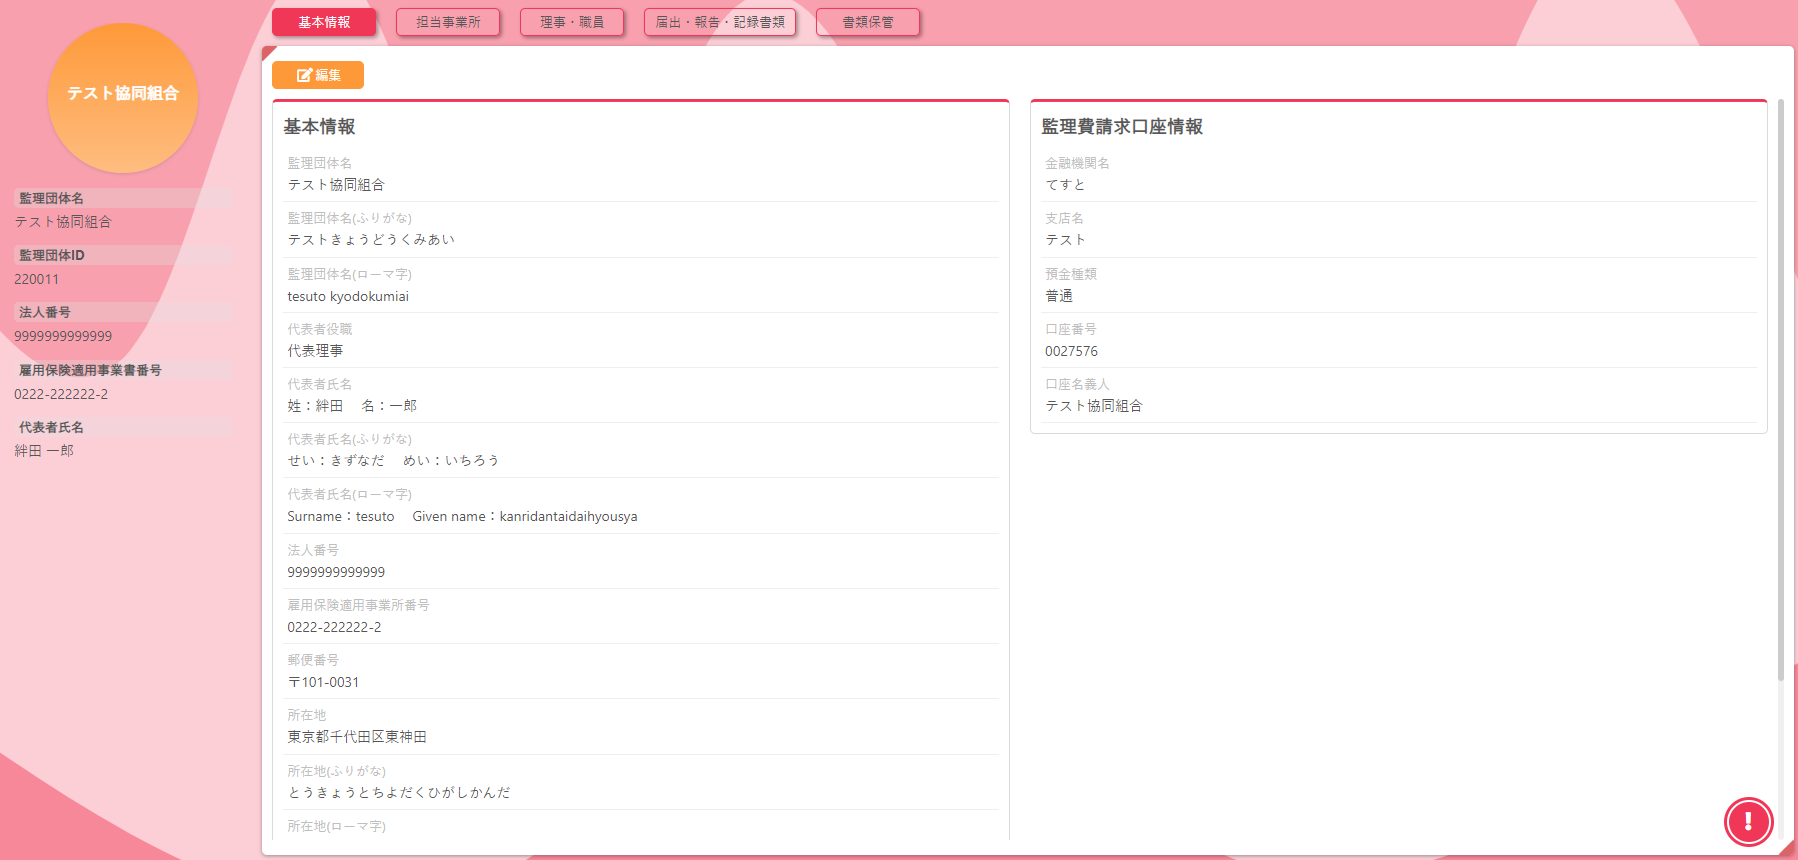Click the address 東京都千代田区東神田

coord(357,737)
